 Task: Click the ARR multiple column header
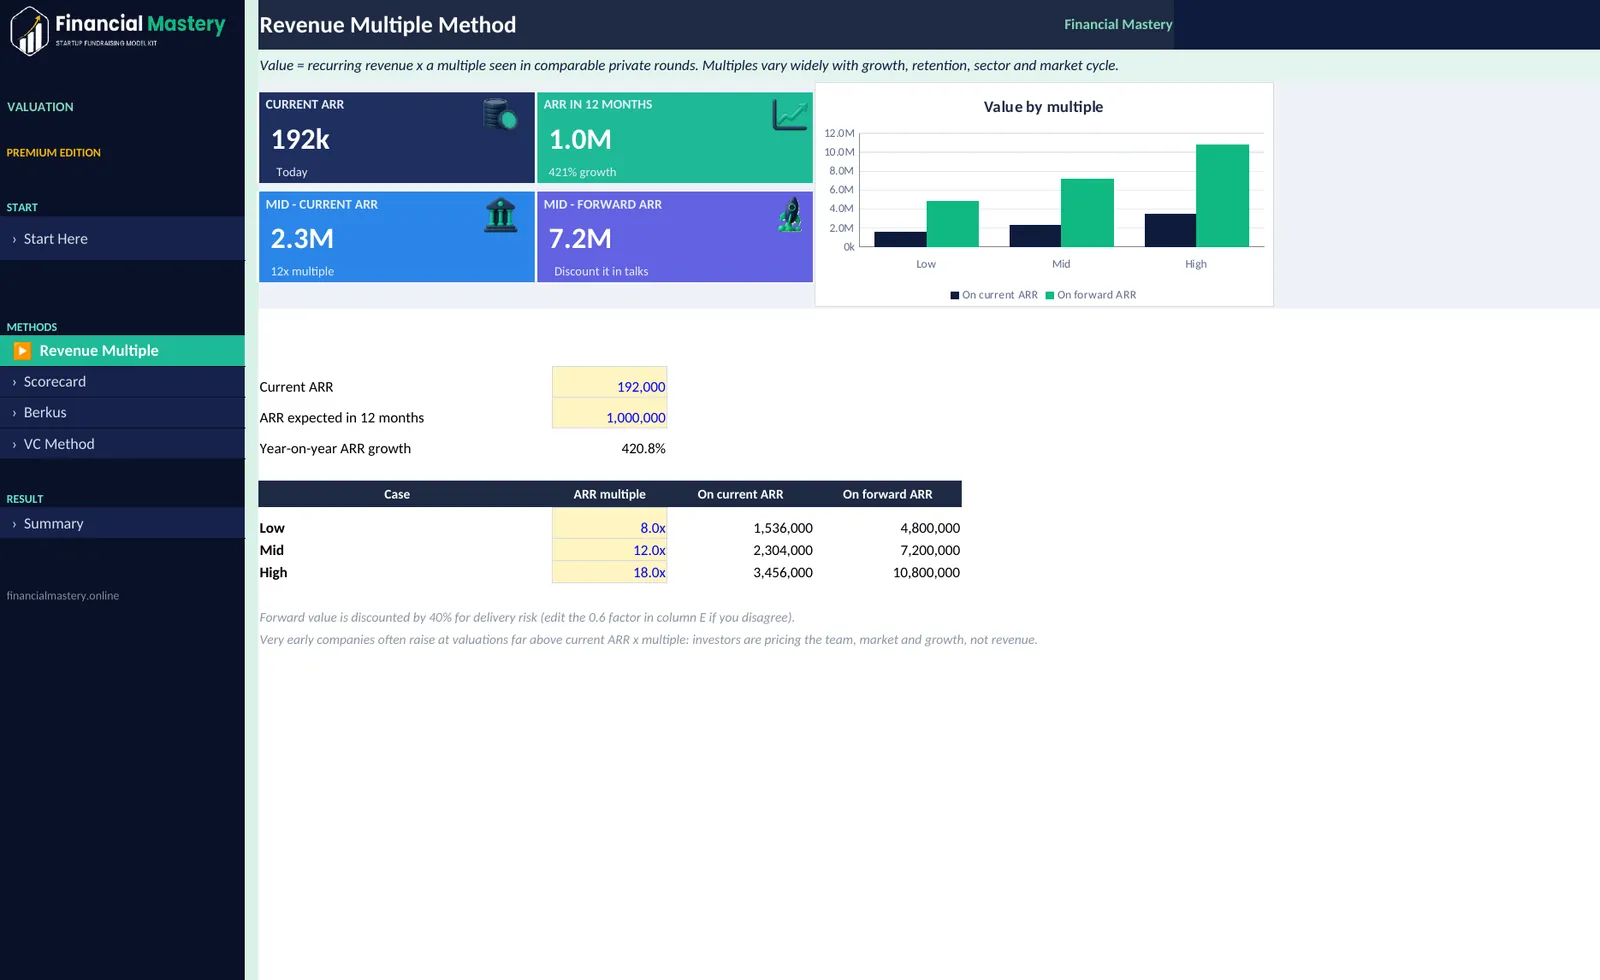point(609,494)
